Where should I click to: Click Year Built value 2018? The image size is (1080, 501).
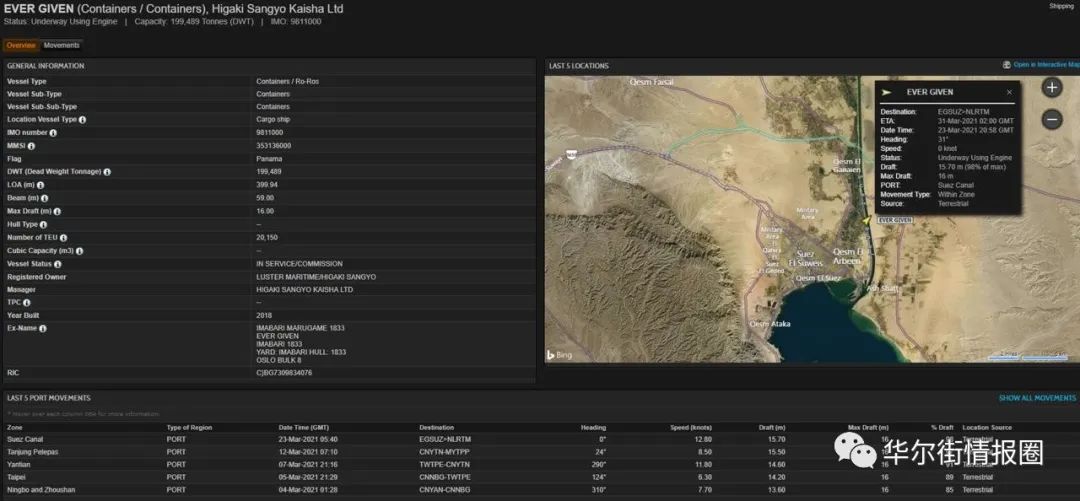264,316
